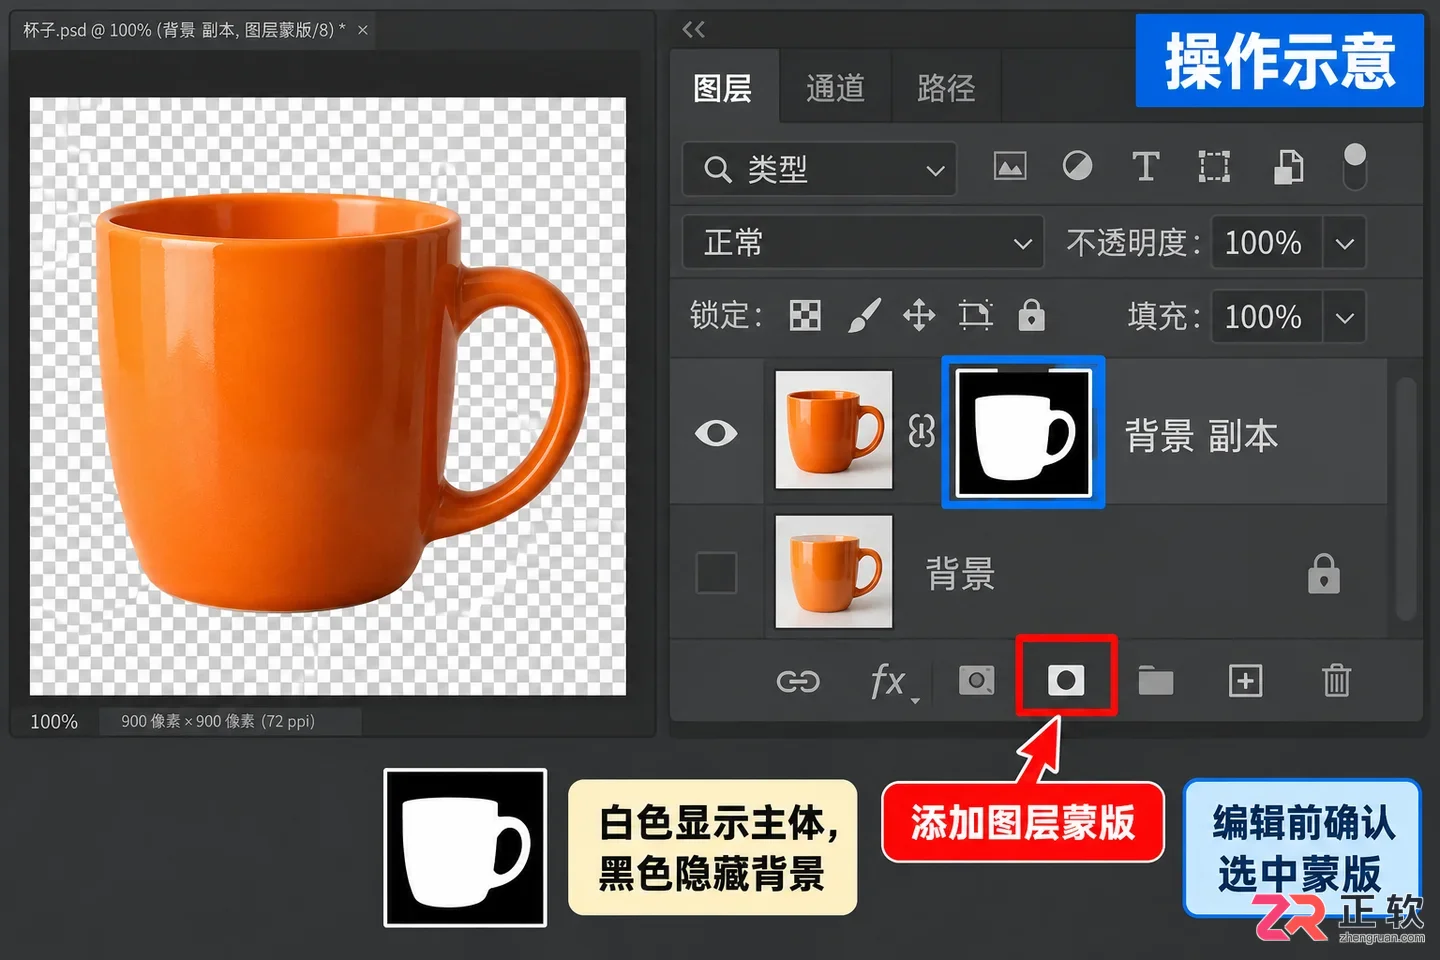Select the 背景 副本 layer image thumbnail

click(x=834, y=430)
